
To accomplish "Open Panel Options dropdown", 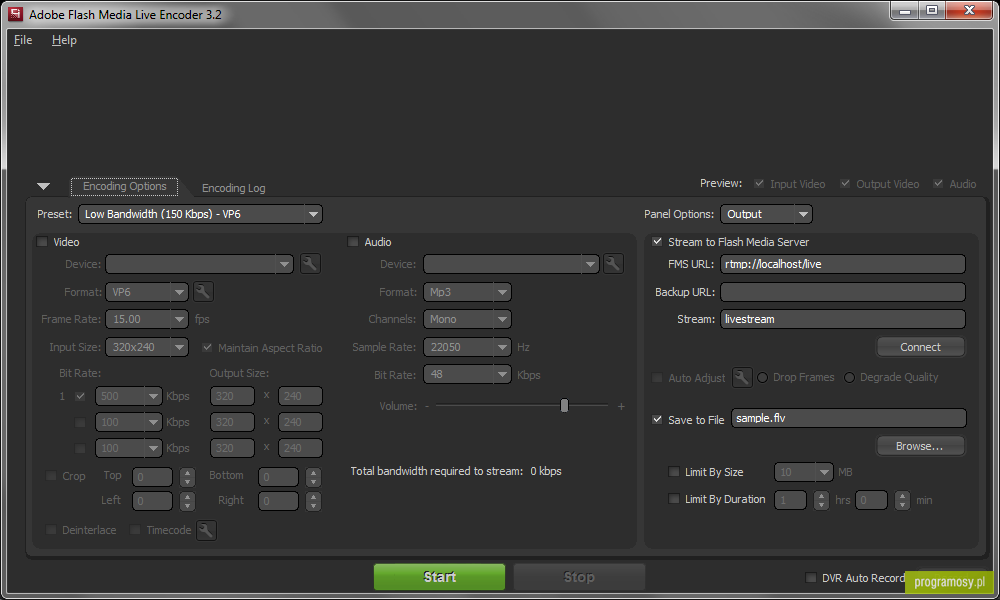I will (x=766, y=214).
